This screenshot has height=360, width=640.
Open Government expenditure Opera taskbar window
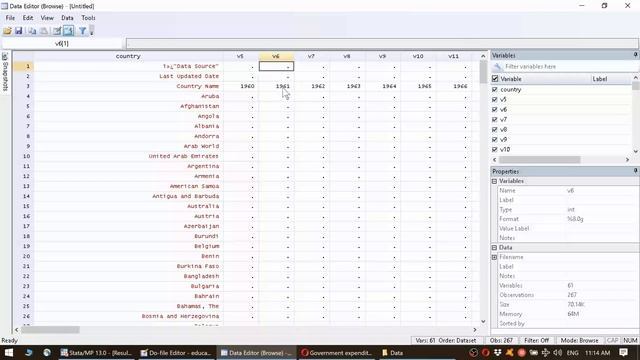point(336,353)
